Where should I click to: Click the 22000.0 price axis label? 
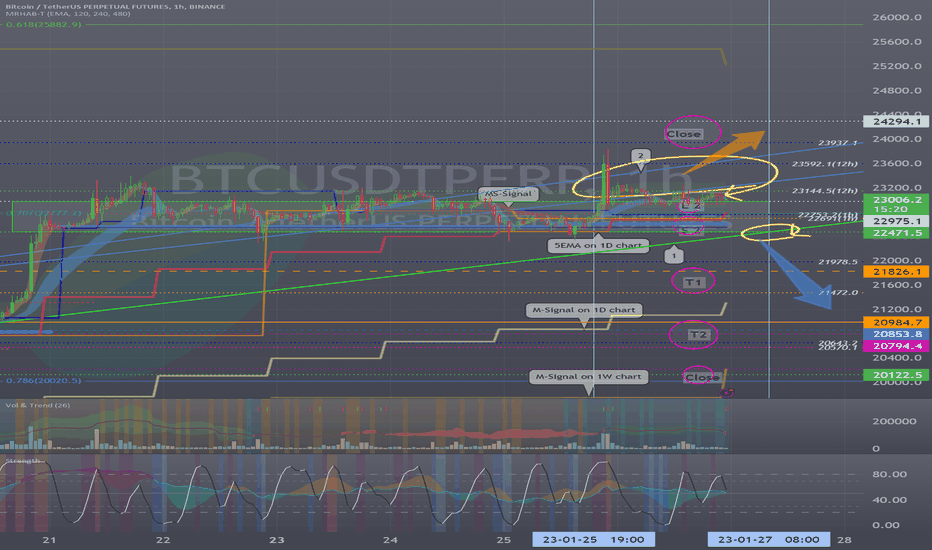click(x=896, y=260)
